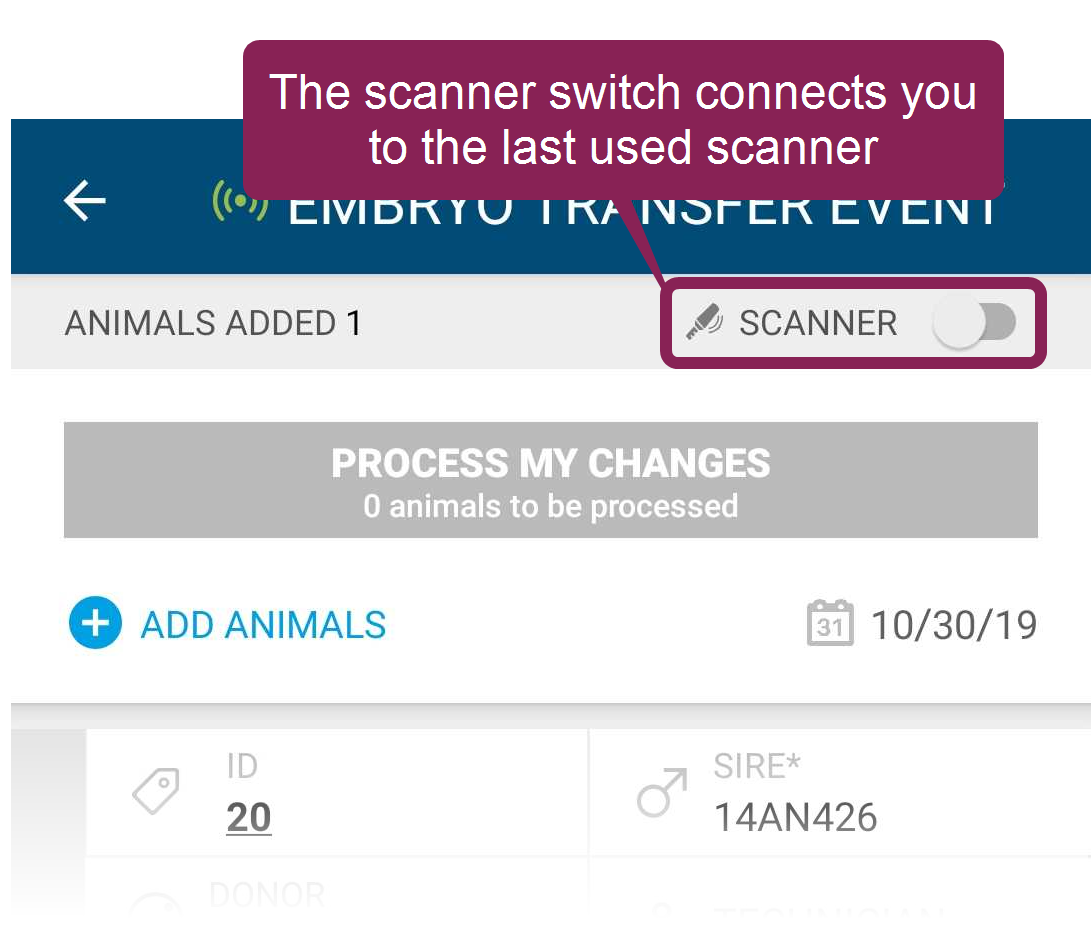Click the male symbol icon beside Sire
Viewport: 1091px width, 931px height.
662,793
